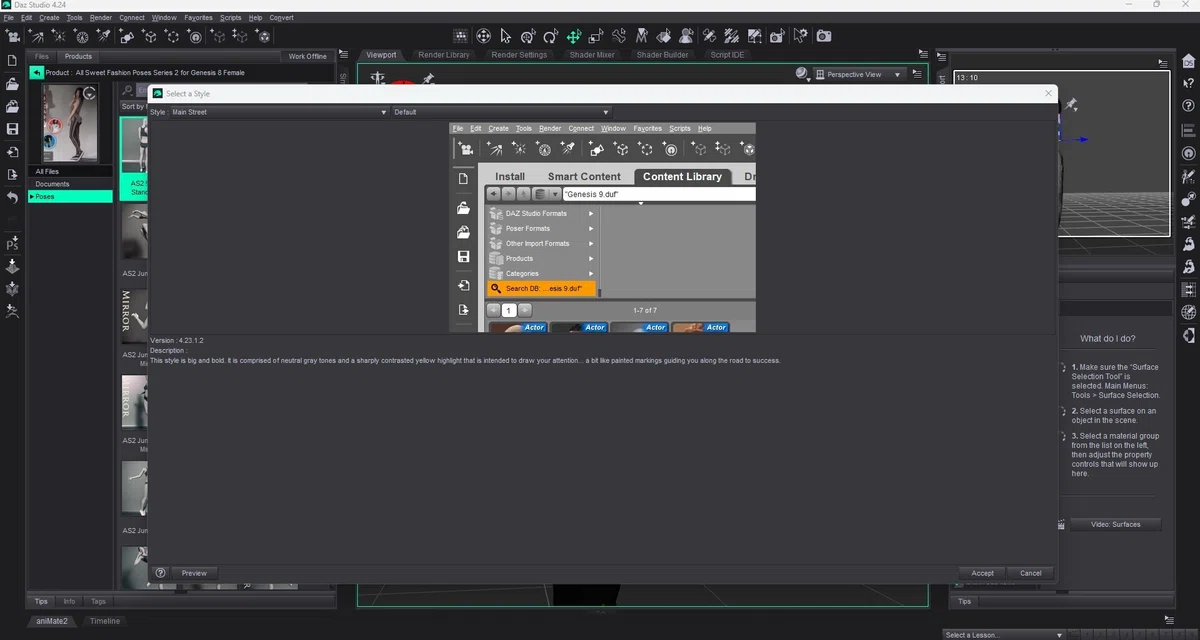1200x640 pixels.
Task: Open the Default layout dropdown in dialog
Action: coord(501,112)
